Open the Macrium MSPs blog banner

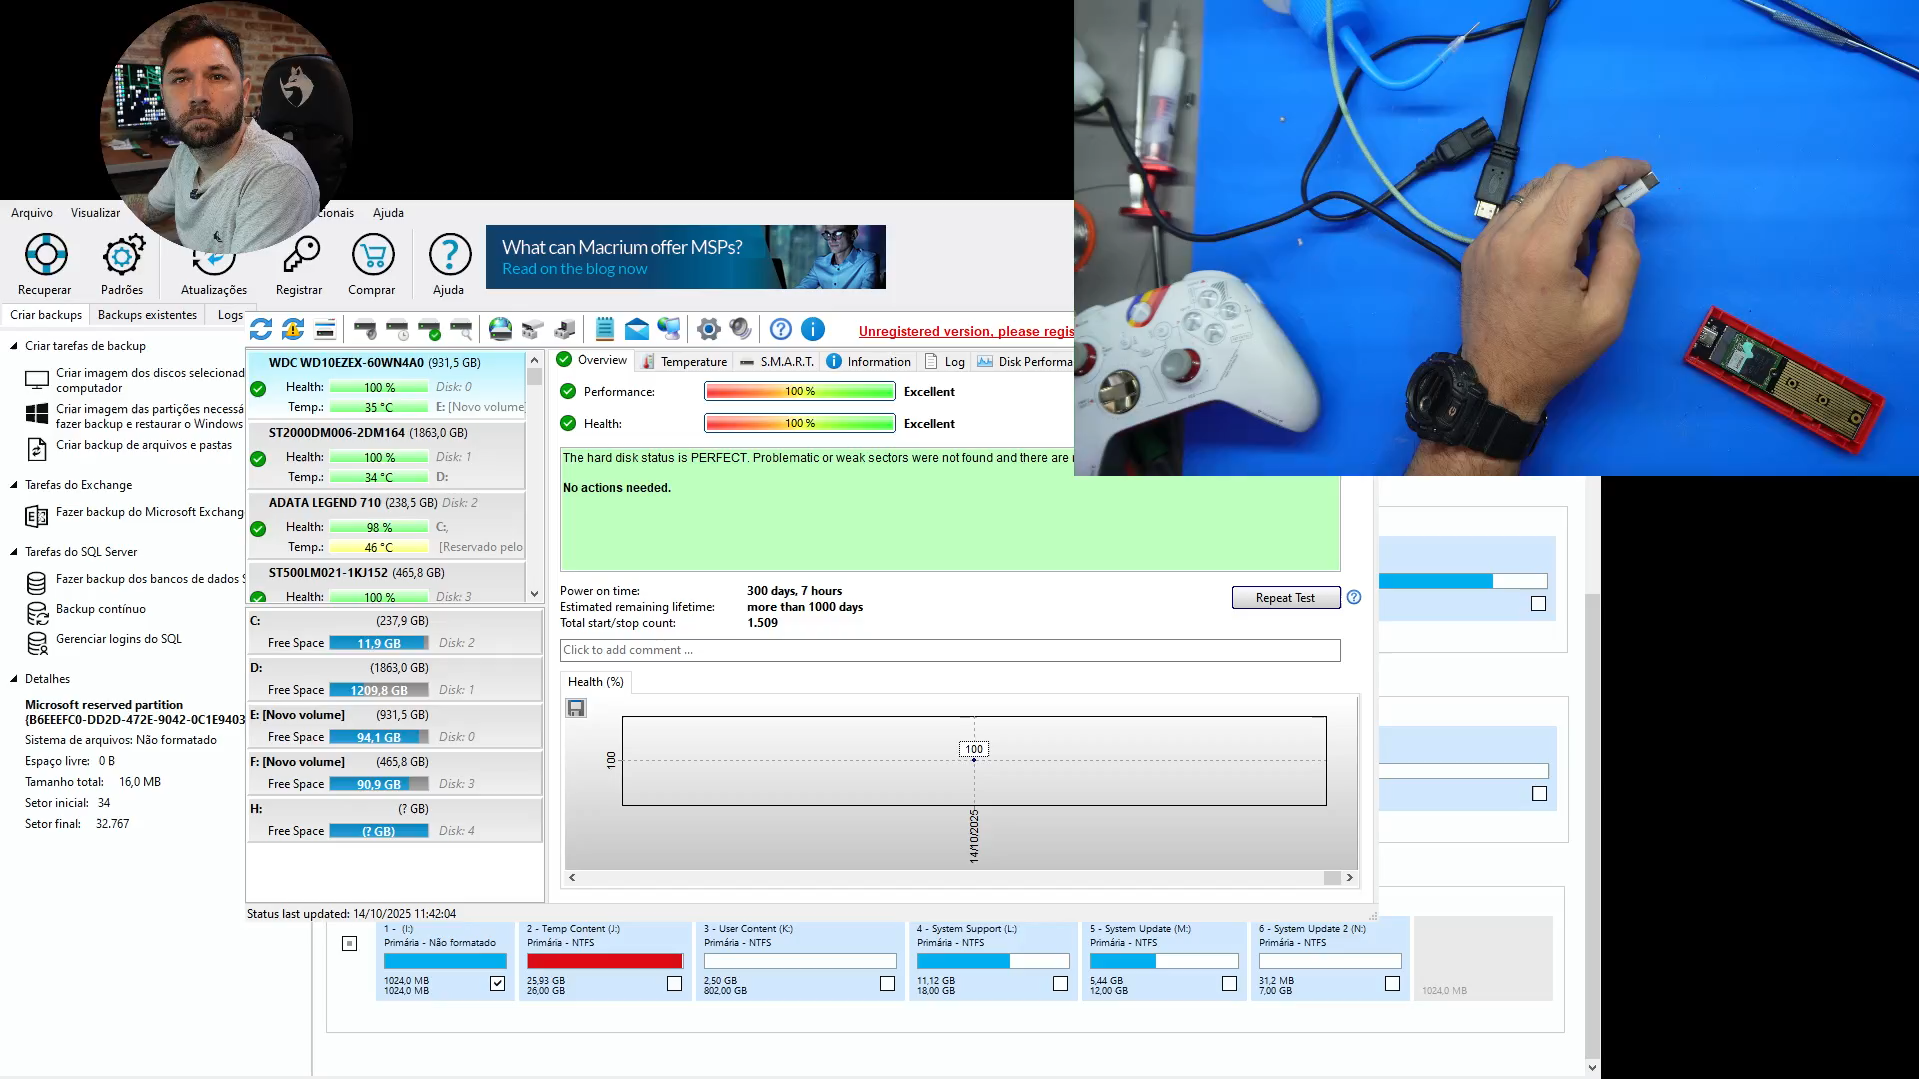tap(686, 257)
